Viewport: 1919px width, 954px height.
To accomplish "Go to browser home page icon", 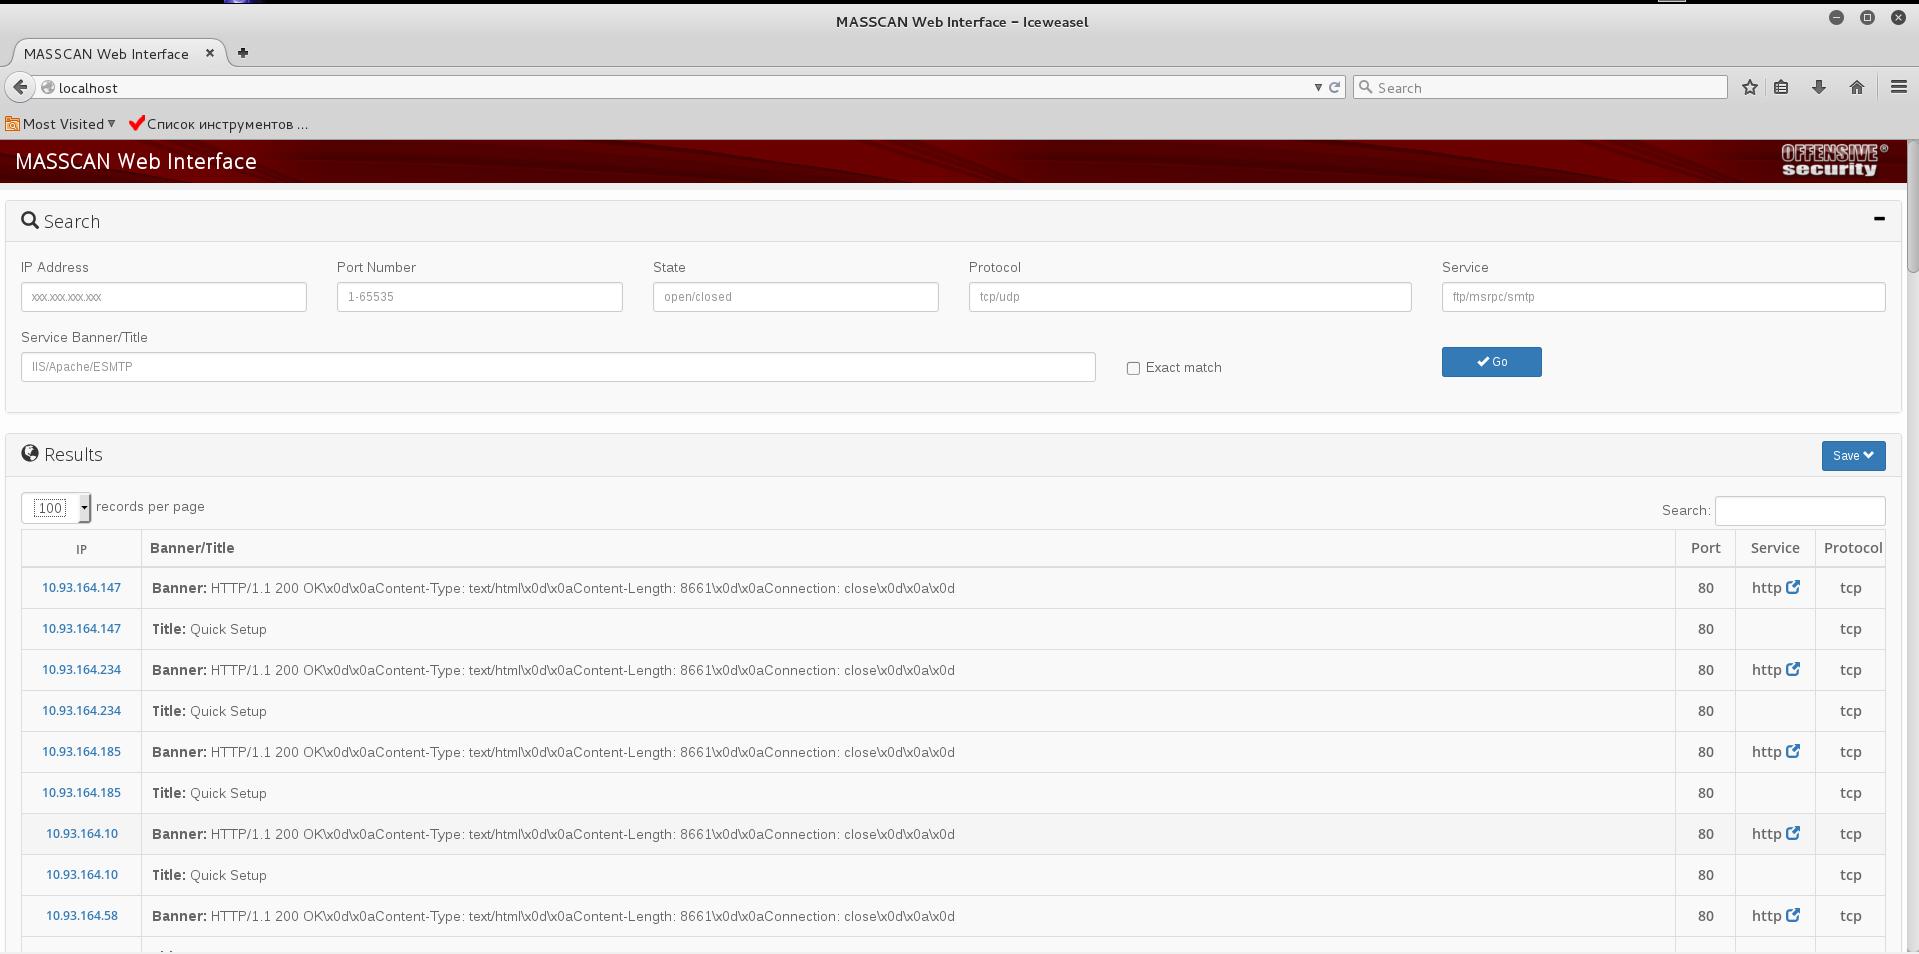I will pos(1856,88).
